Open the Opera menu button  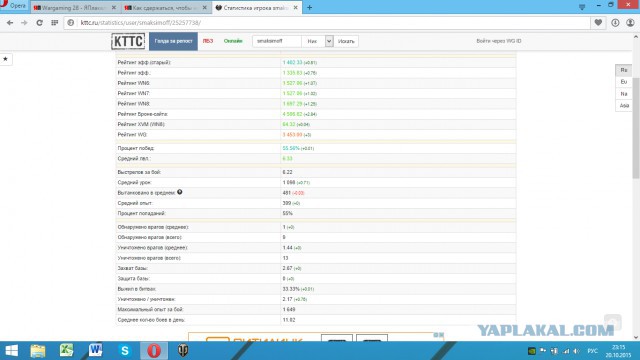[14, 6]
